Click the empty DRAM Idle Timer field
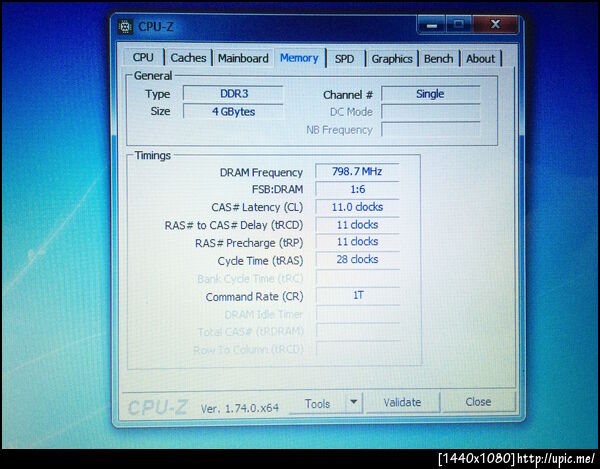 (357, 314)
